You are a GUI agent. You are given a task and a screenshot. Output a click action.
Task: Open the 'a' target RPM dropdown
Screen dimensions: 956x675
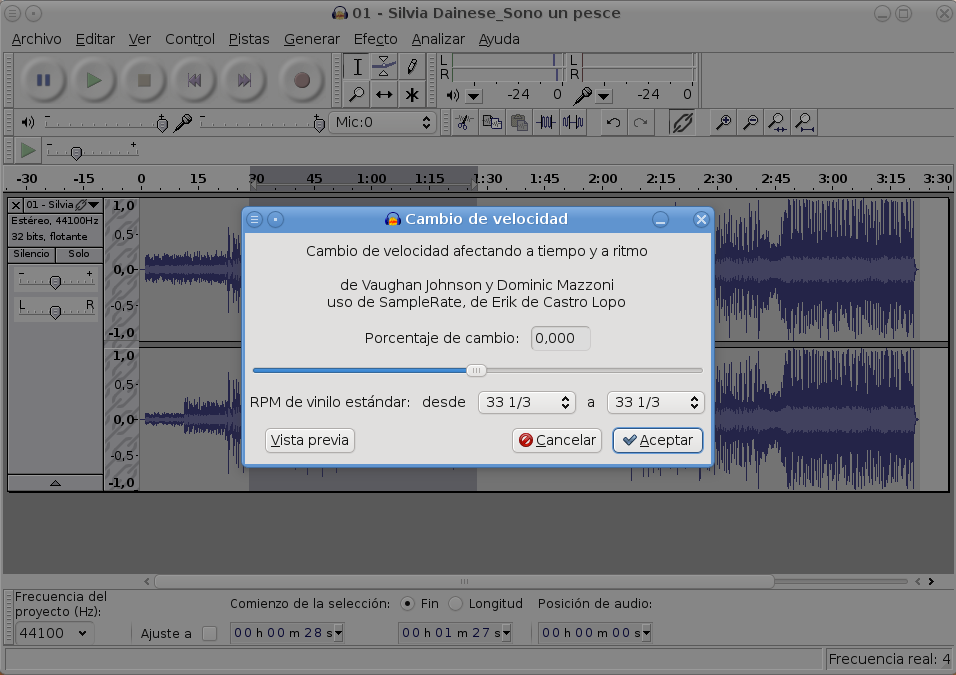click(655, 402)
